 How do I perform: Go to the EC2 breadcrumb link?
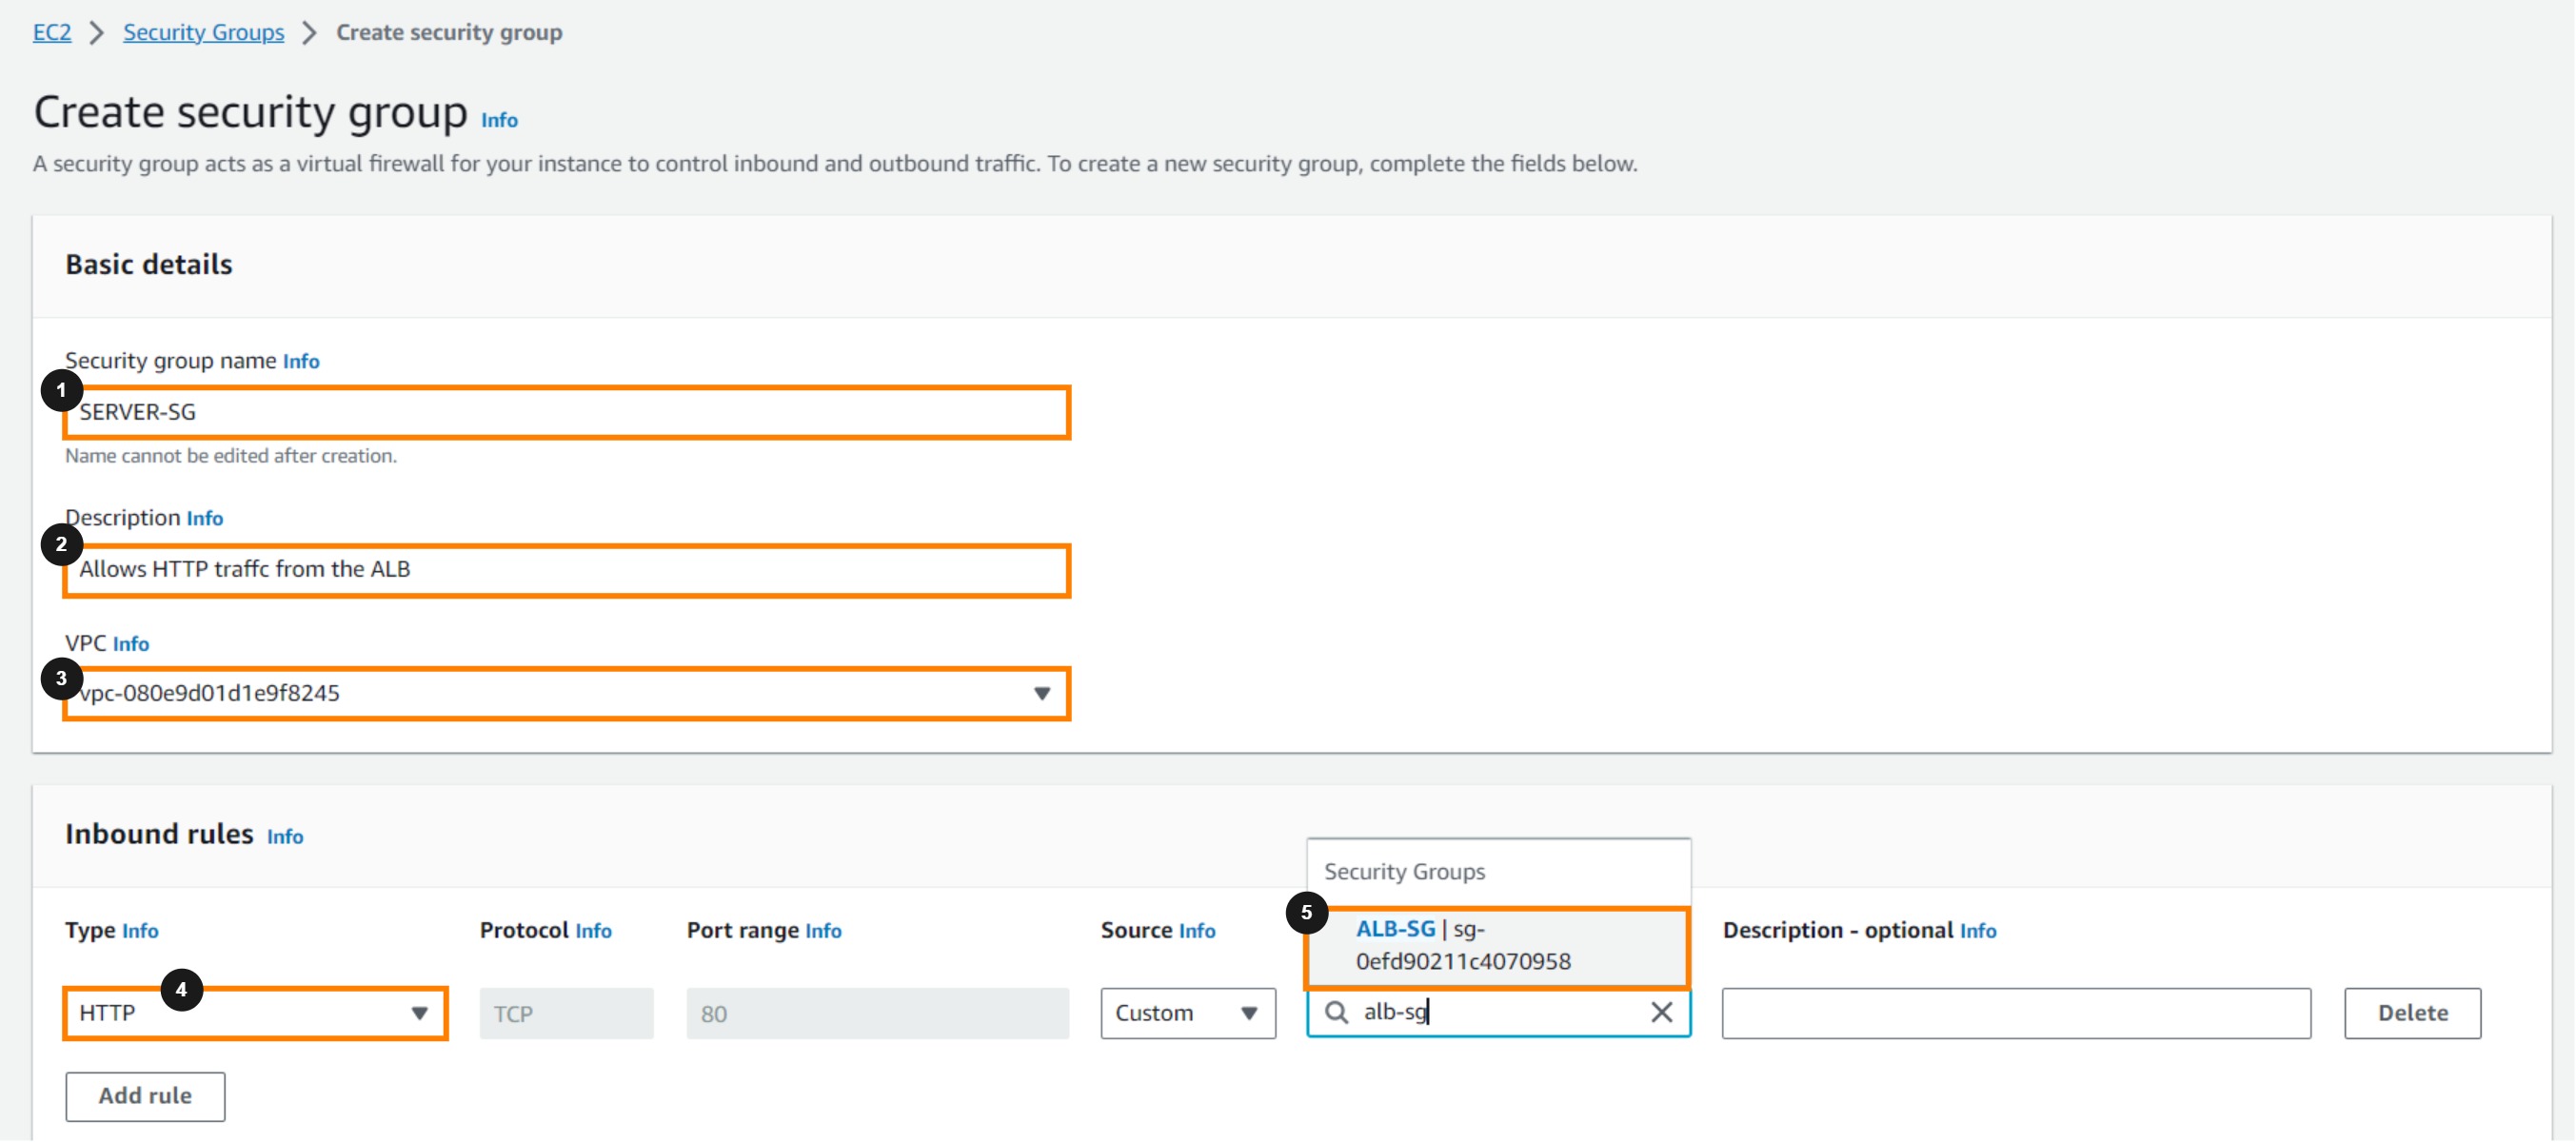click(x=52, y=32)
